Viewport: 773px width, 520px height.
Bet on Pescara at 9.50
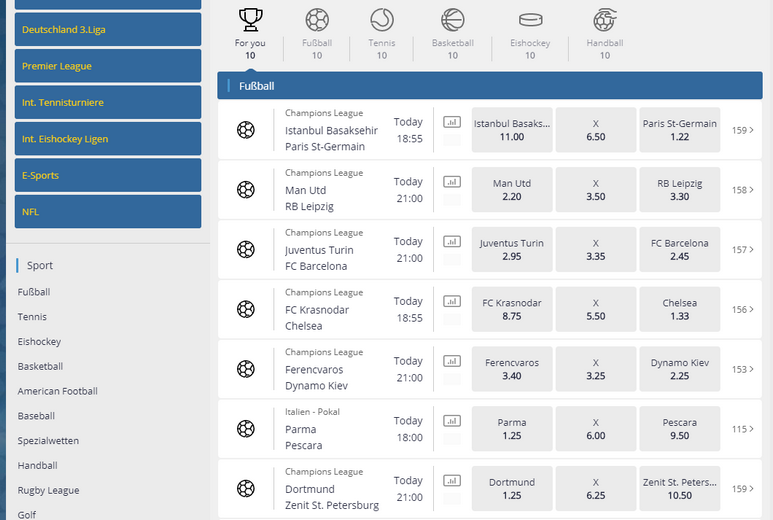(x=679, y=429)
